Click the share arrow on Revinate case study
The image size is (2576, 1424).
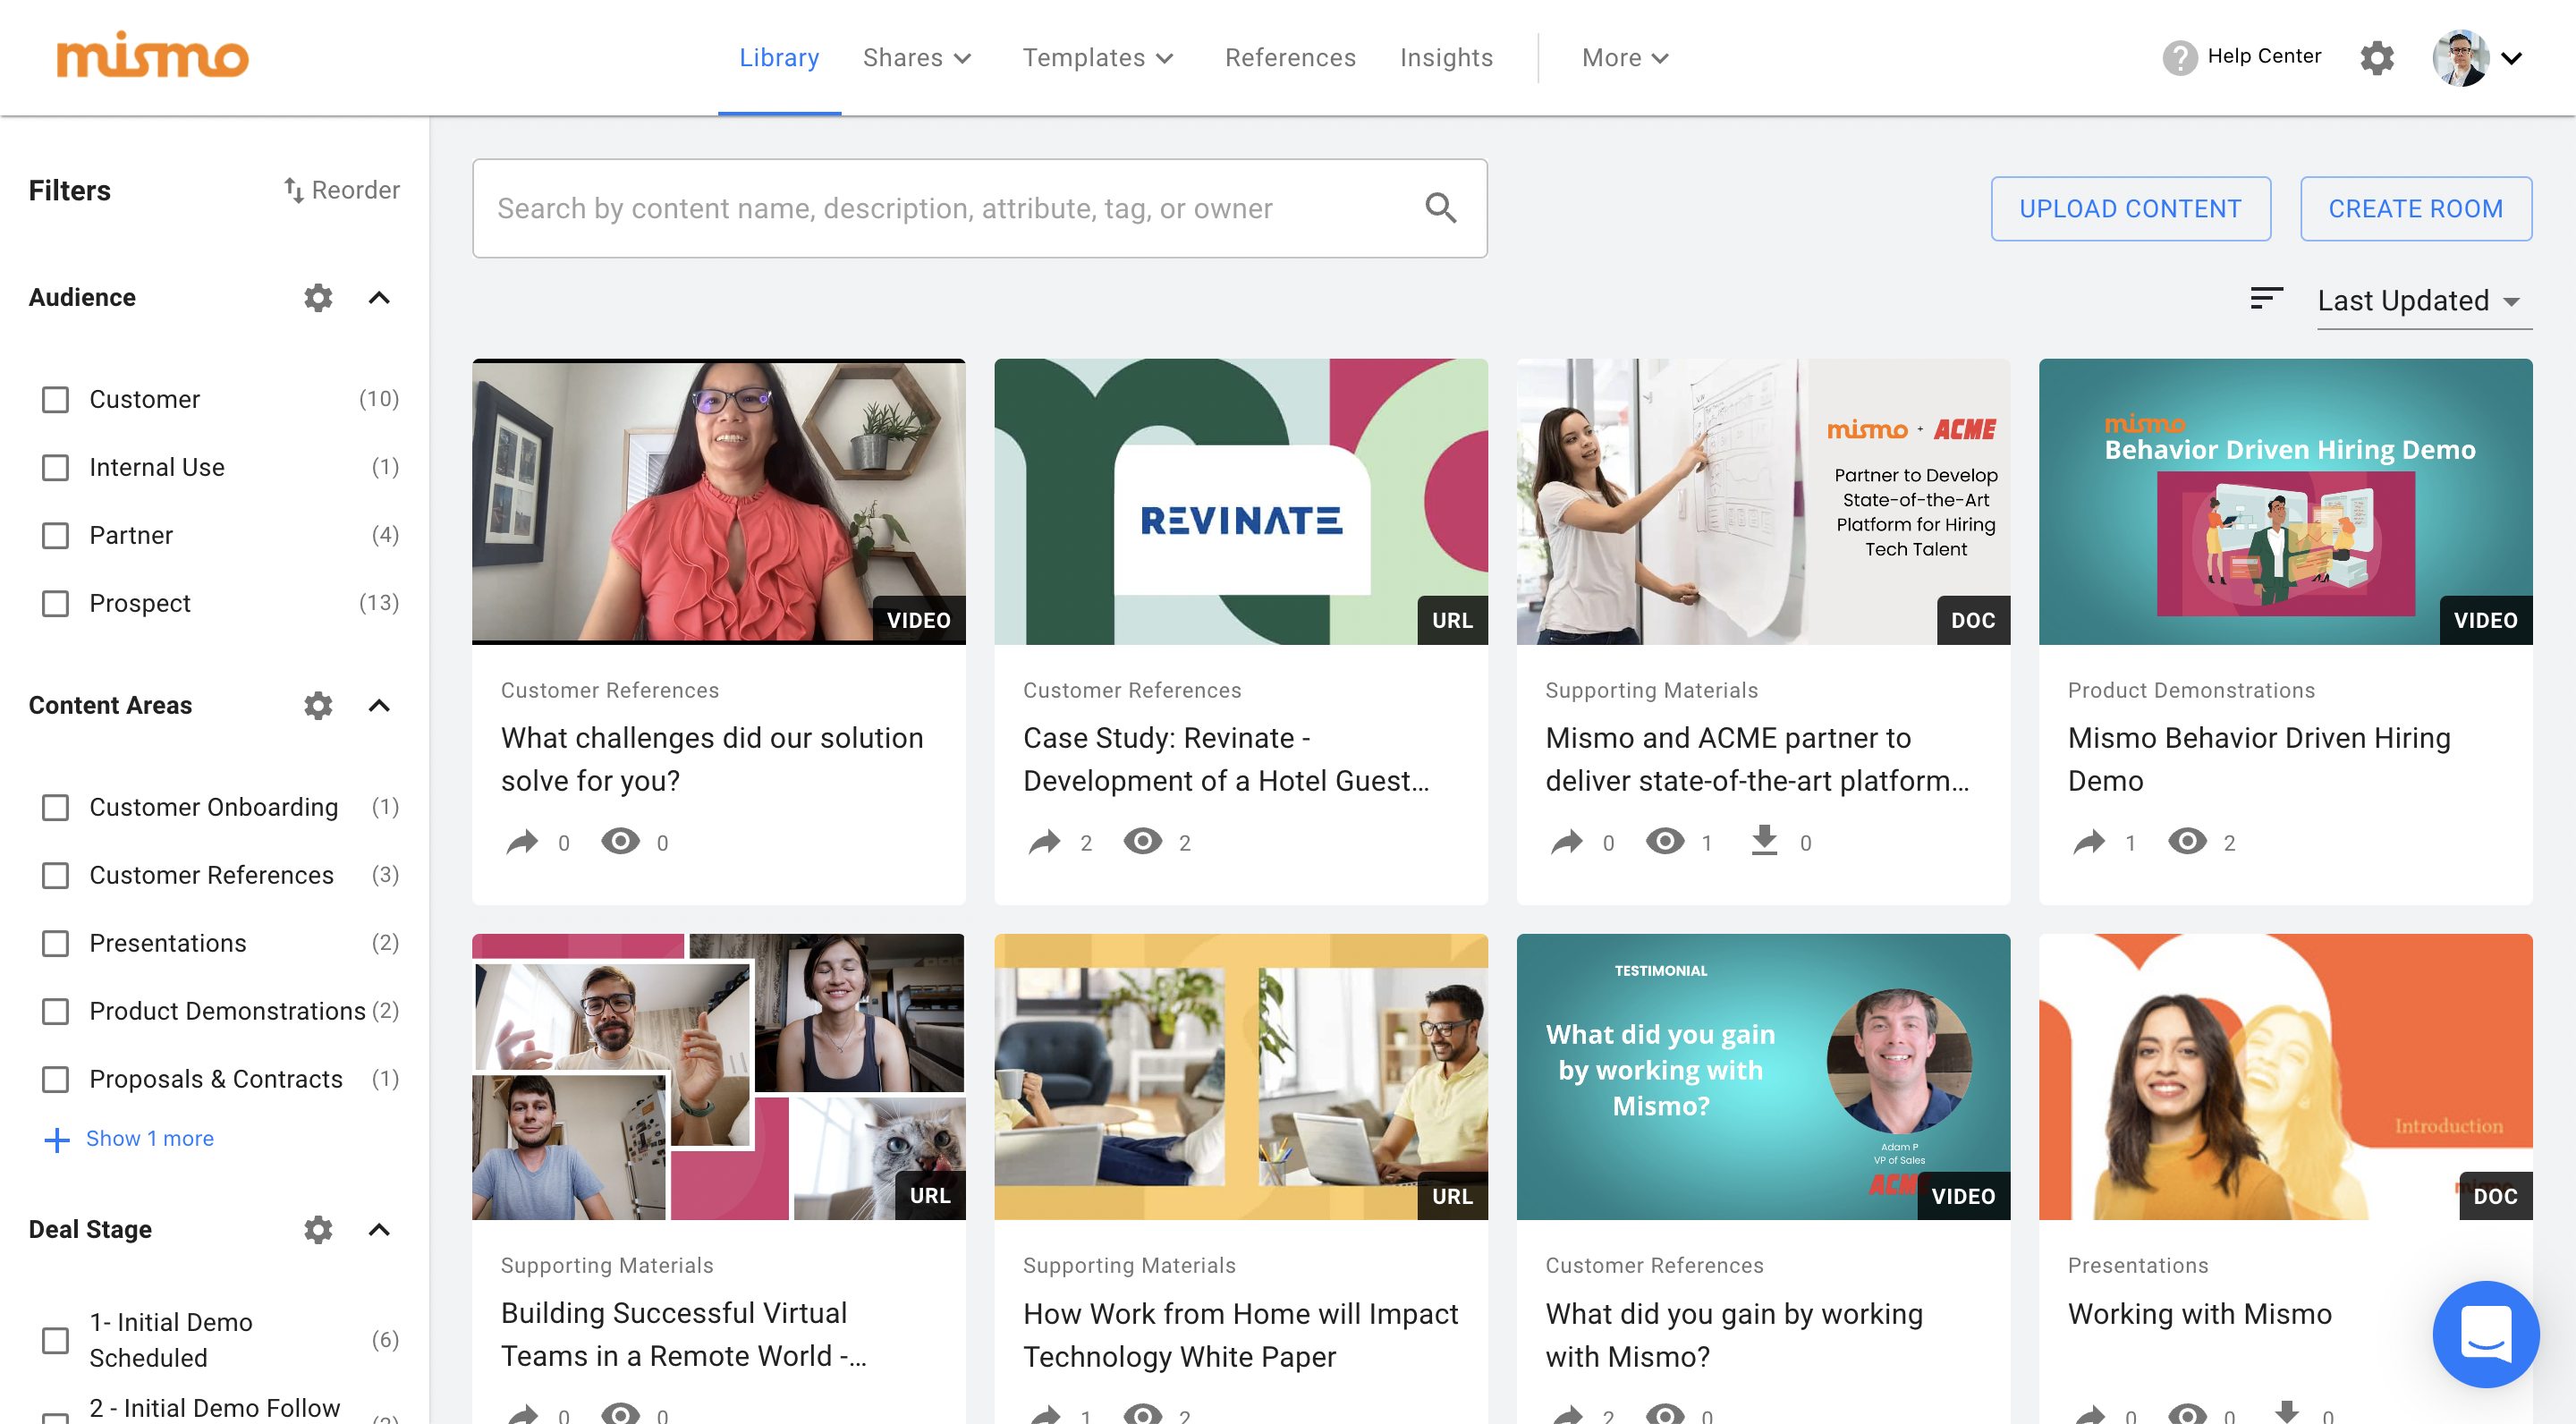[x=1044, y=842]
